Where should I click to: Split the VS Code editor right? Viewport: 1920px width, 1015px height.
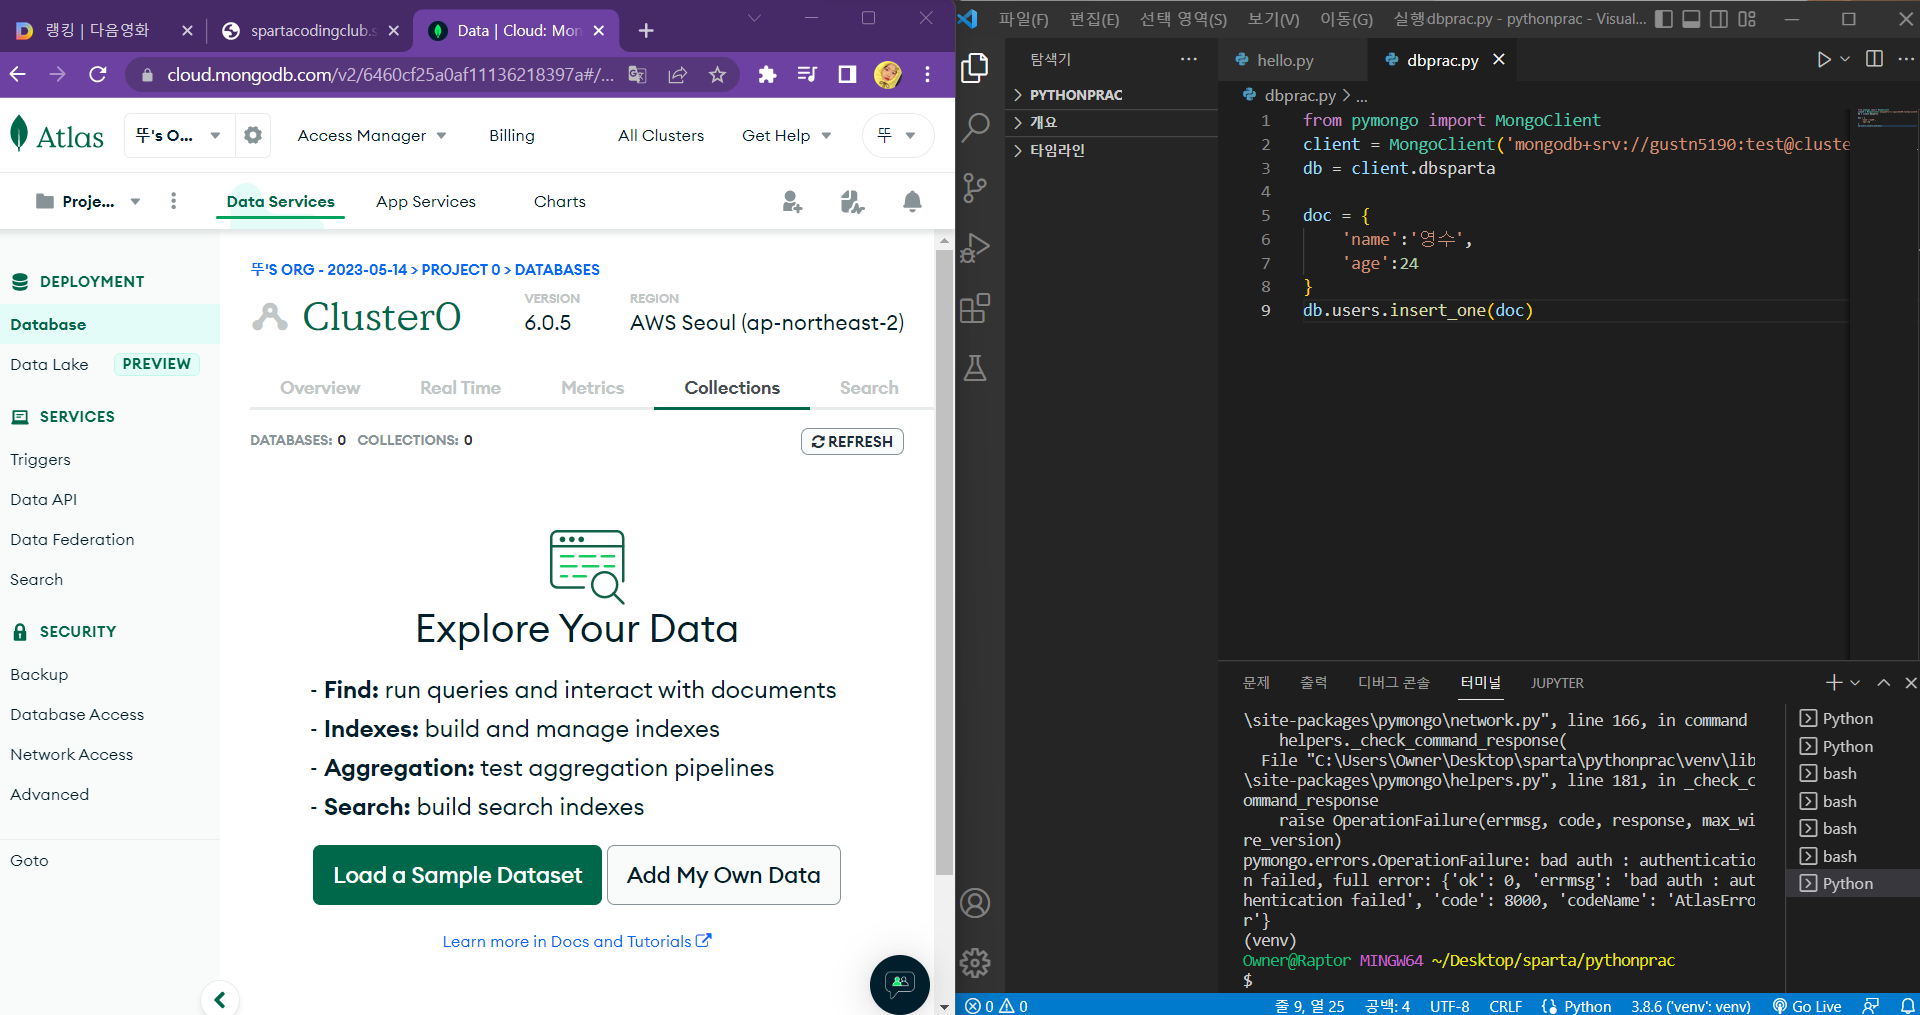(x=1874, y=59)
